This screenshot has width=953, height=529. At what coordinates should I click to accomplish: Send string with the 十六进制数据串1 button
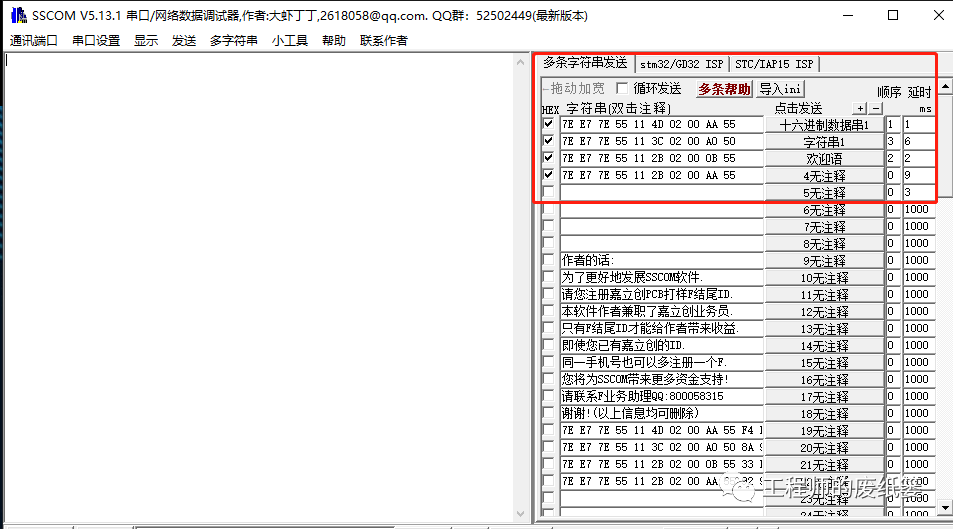click(x=824, y=125)
